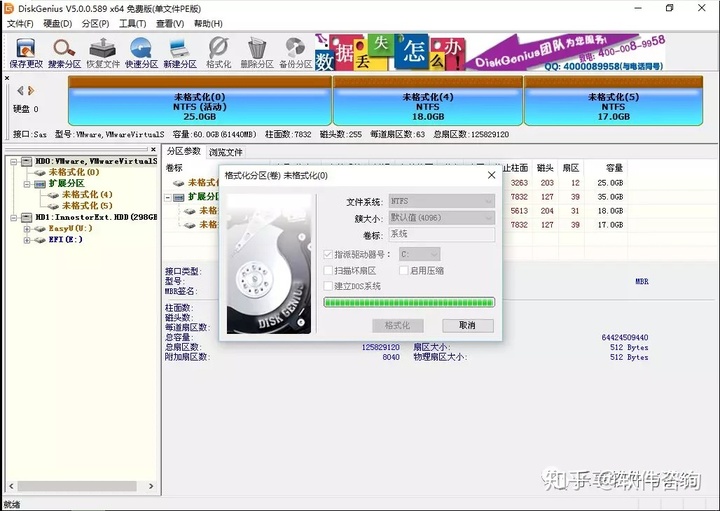Switch to Partition Parameters (分区参数) tab
Viewport: 720px width, 511px height.
(x=184, y=152)
